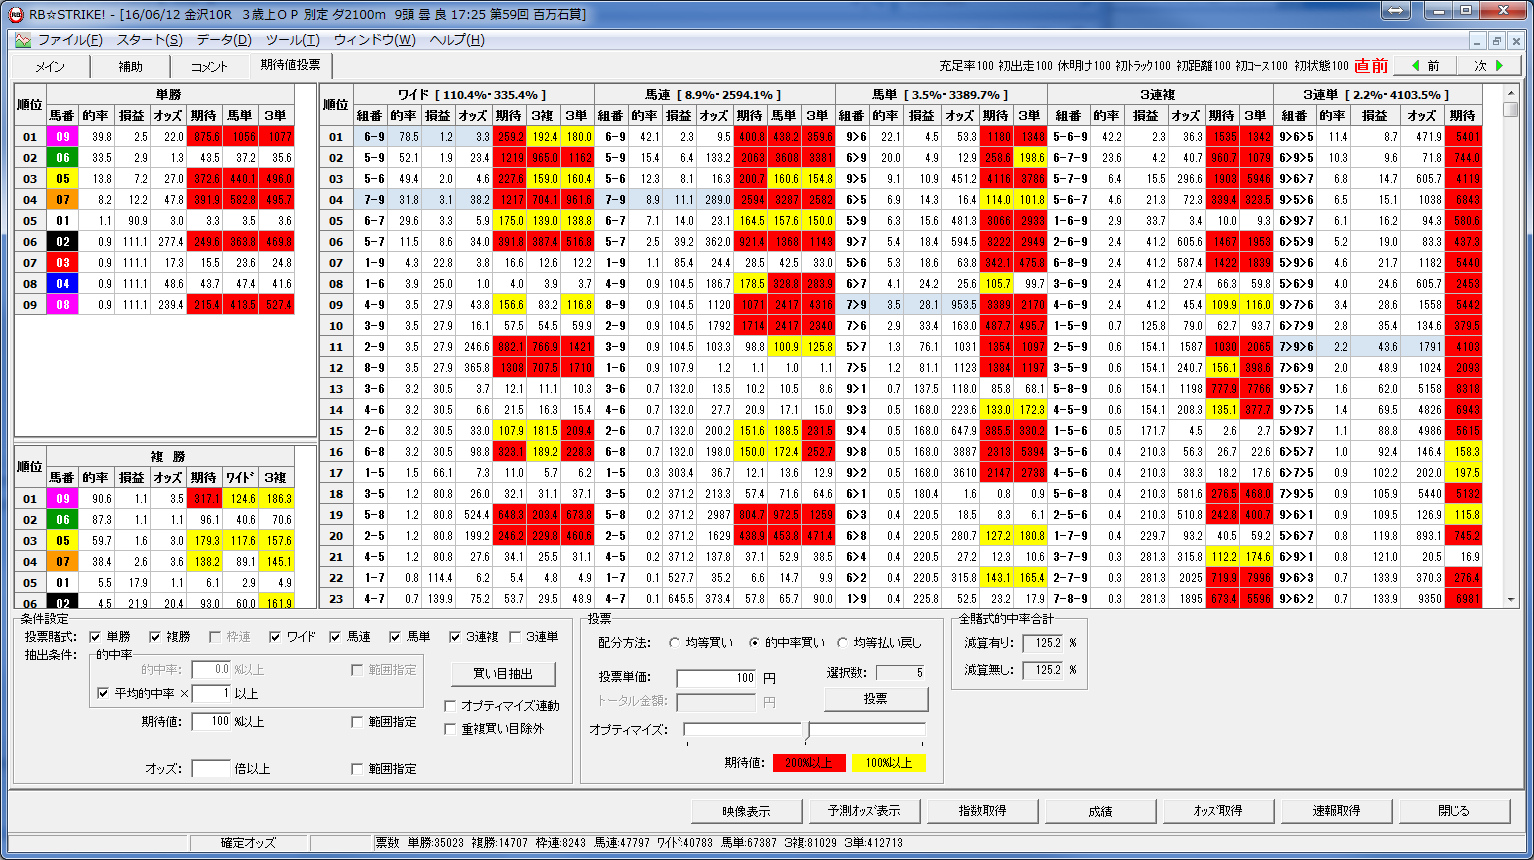Click the 馬単 [3.5%・3389.7%] section header
Image resolution: width=1534 pixels, height=860 pixels.
pyautogui.click(x=941, y=95)
